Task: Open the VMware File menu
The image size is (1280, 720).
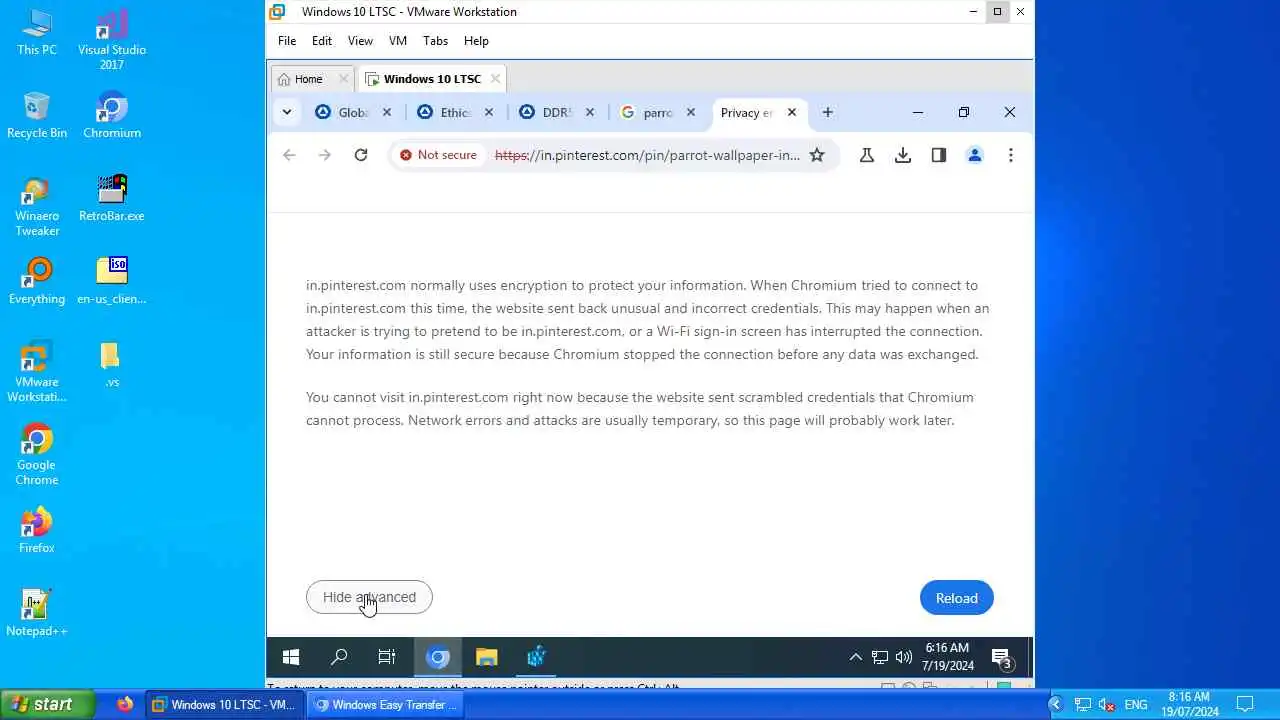Action: click(x=287, y=41)
